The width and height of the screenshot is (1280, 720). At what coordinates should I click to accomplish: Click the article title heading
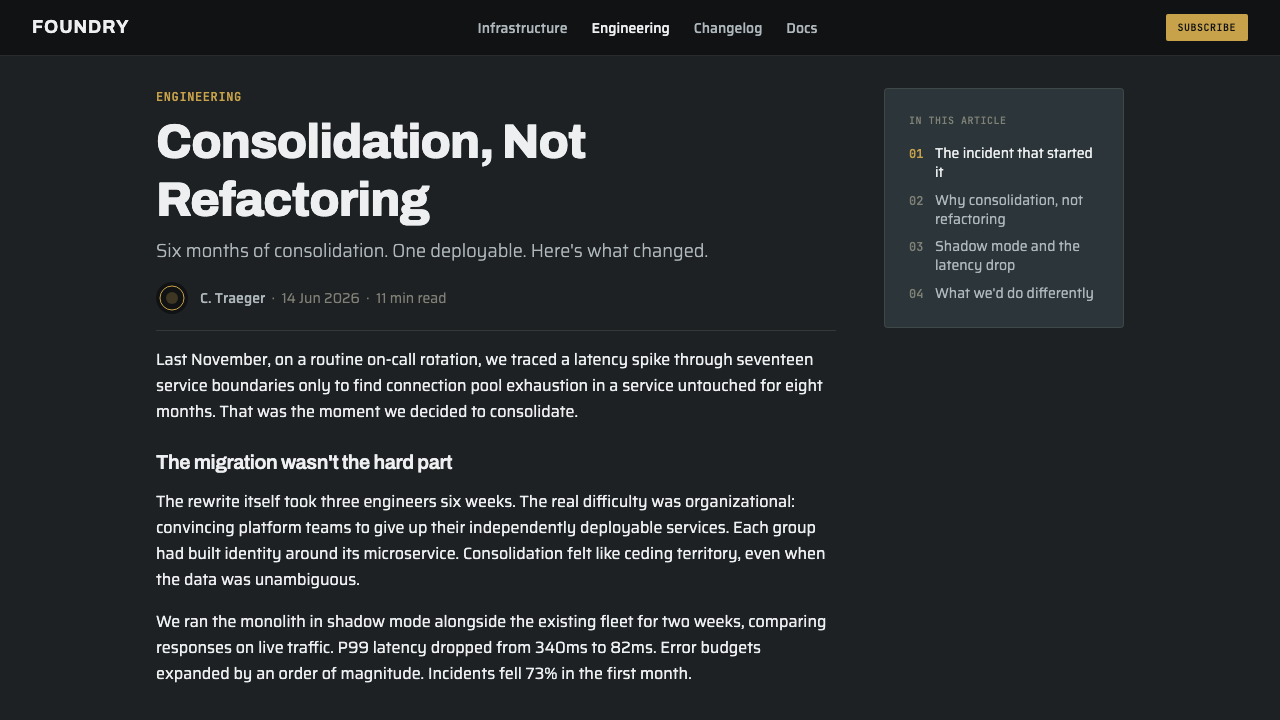[x=371, y=170]
